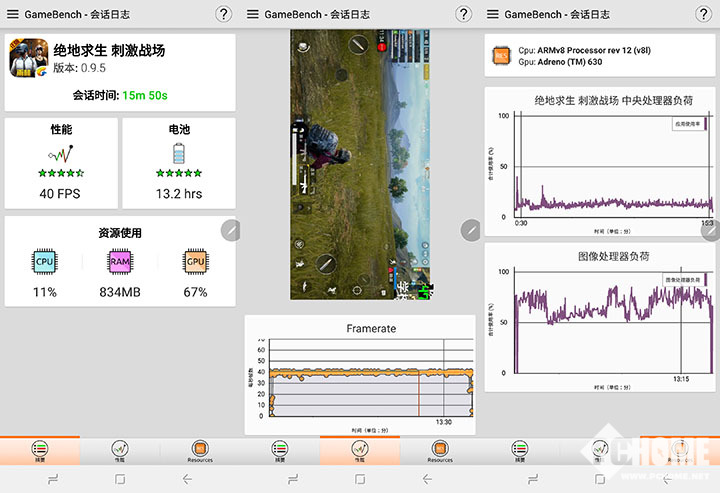The image size is (720, 493).
Task: Switch to 性能 tab on the summary screen
Action: (x=119, y=451)
